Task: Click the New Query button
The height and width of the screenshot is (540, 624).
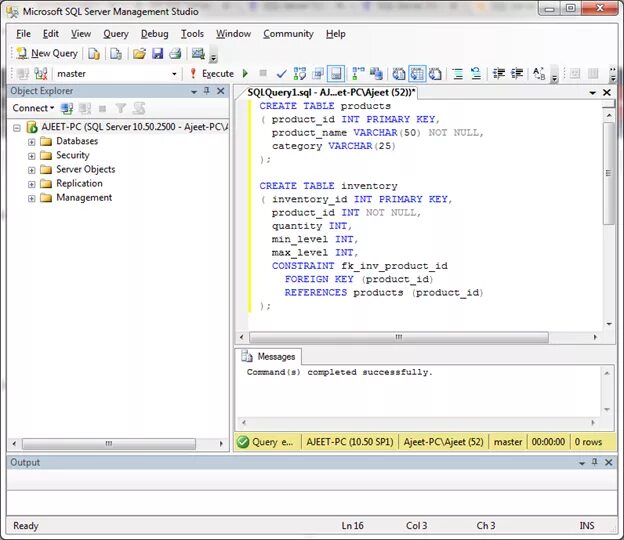Action: click(x=47, y=53)
